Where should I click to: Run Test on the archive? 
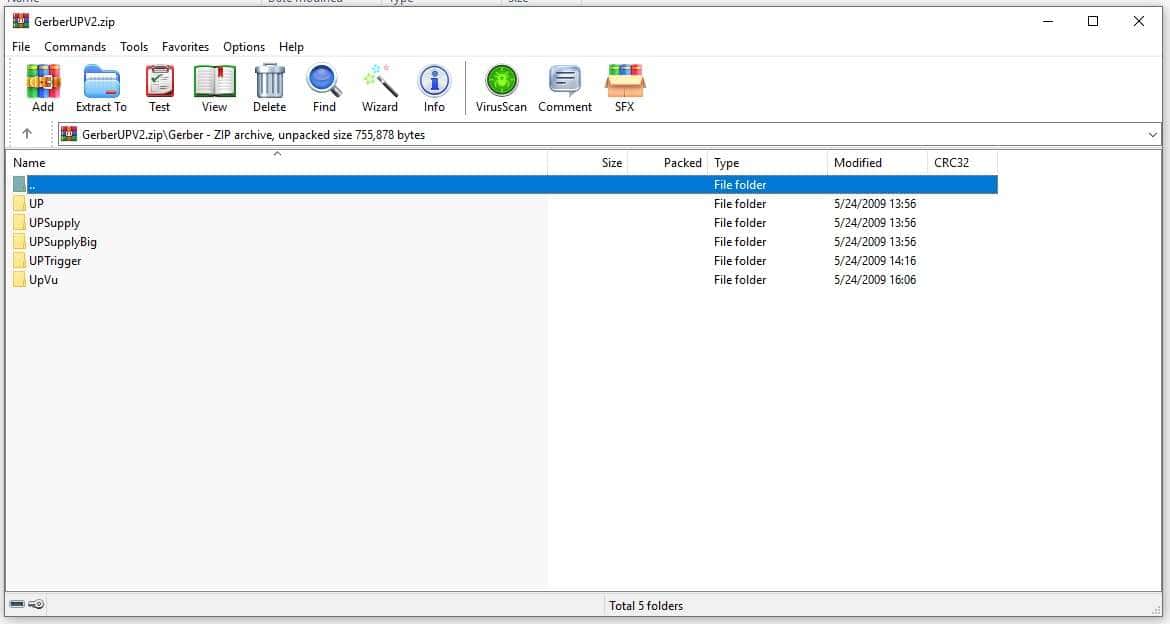(160, 81)
